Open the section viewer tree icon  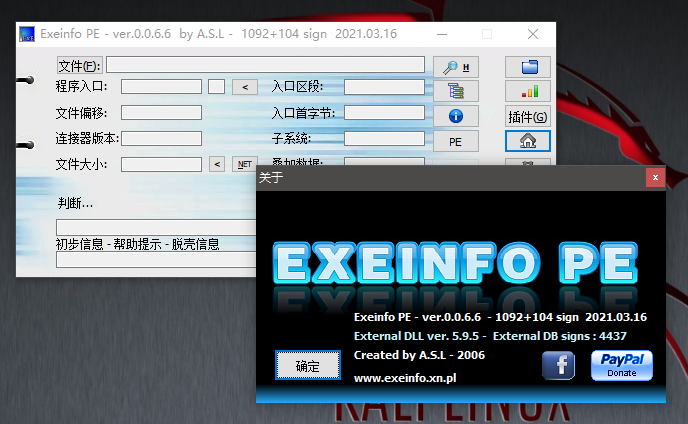[455, 91]
